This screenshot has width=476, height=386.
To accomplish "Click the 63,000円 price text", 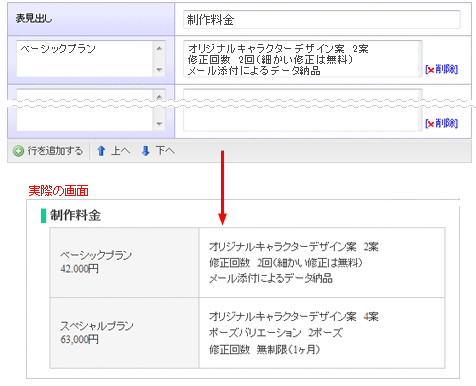I will pos(80,339).
